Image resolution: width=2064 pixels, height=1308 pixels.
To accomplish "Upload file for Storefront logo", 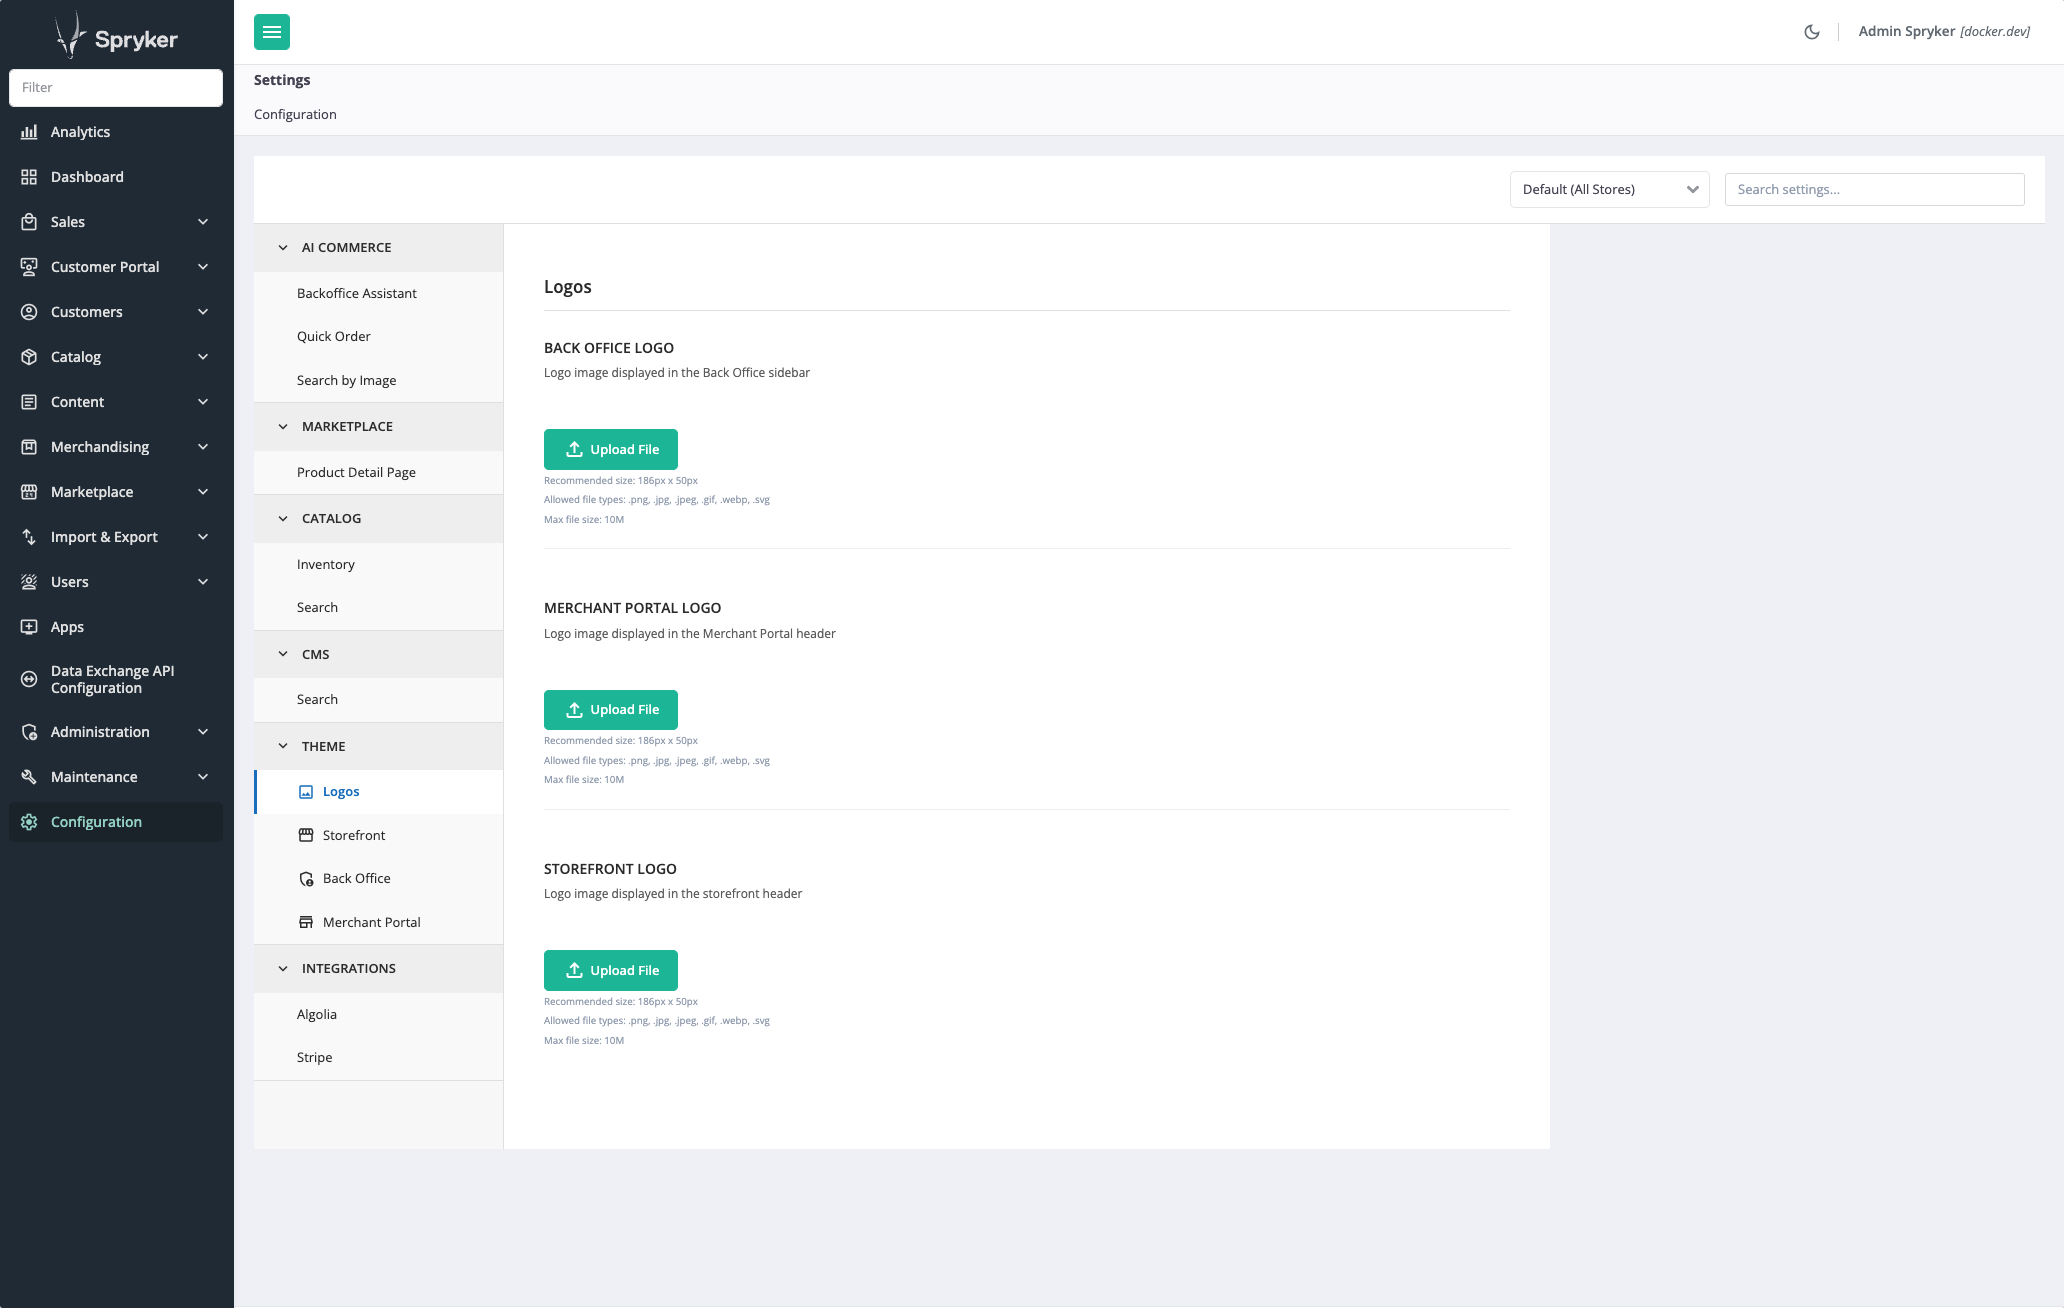I will [610, 970].
